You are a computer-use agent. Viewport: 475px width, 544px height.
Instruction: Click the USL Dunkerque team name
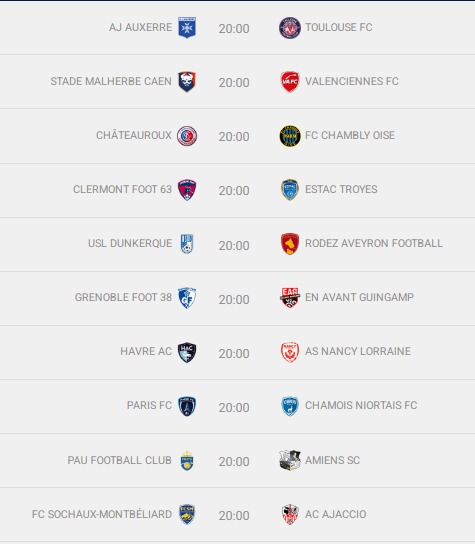130,243
